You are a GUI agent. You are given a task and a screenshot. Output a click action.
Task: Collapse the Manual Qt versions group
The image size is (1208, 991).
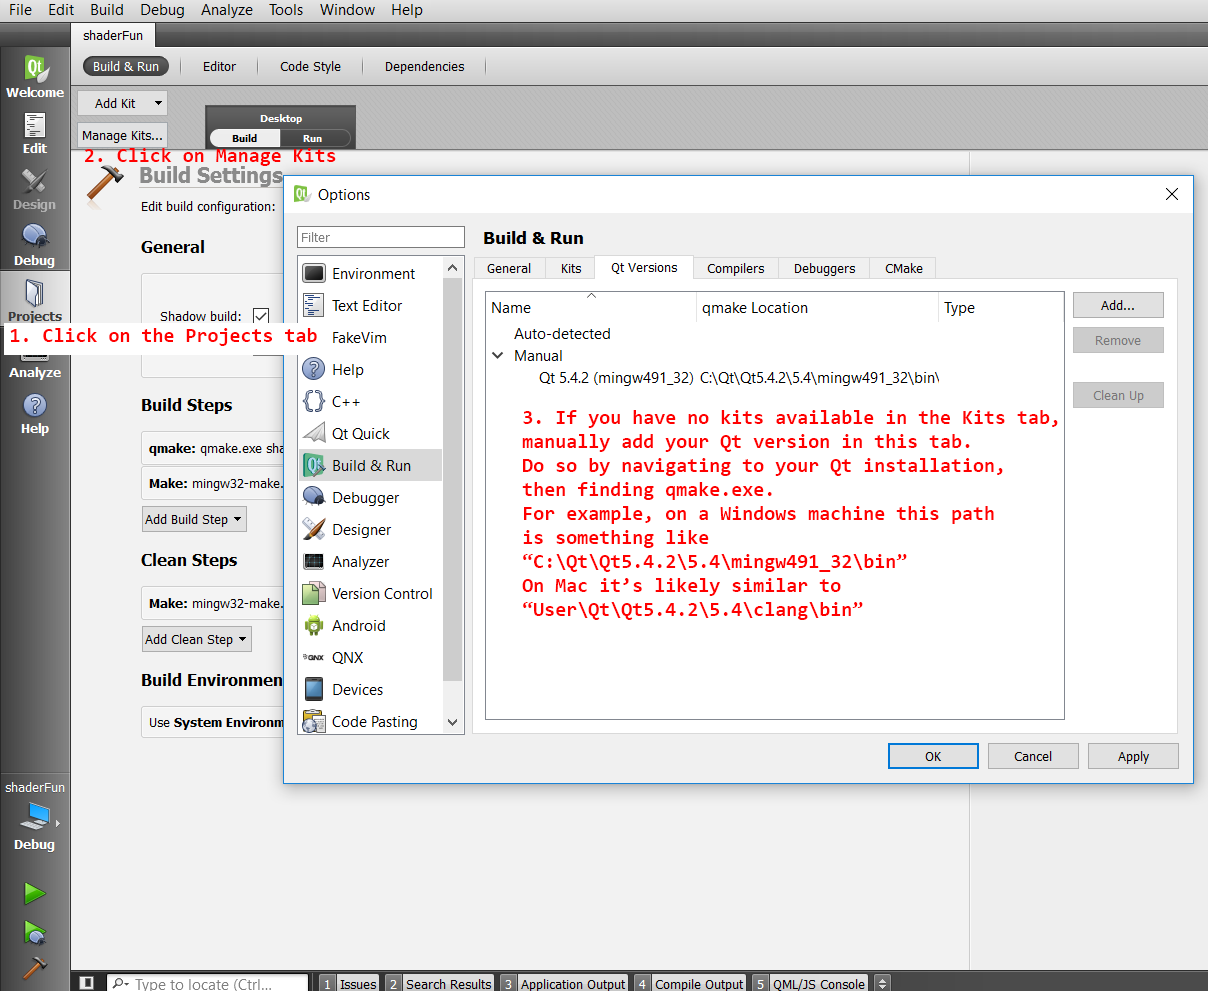coord(498,356)
